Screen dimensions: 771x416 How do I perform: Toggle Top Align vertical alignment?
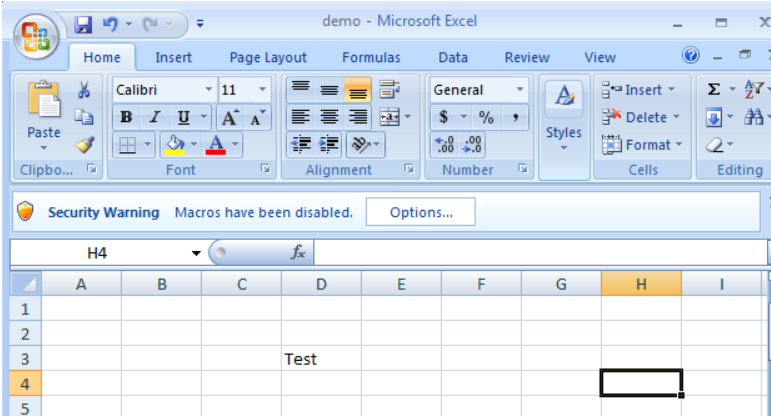pos(300,89)
